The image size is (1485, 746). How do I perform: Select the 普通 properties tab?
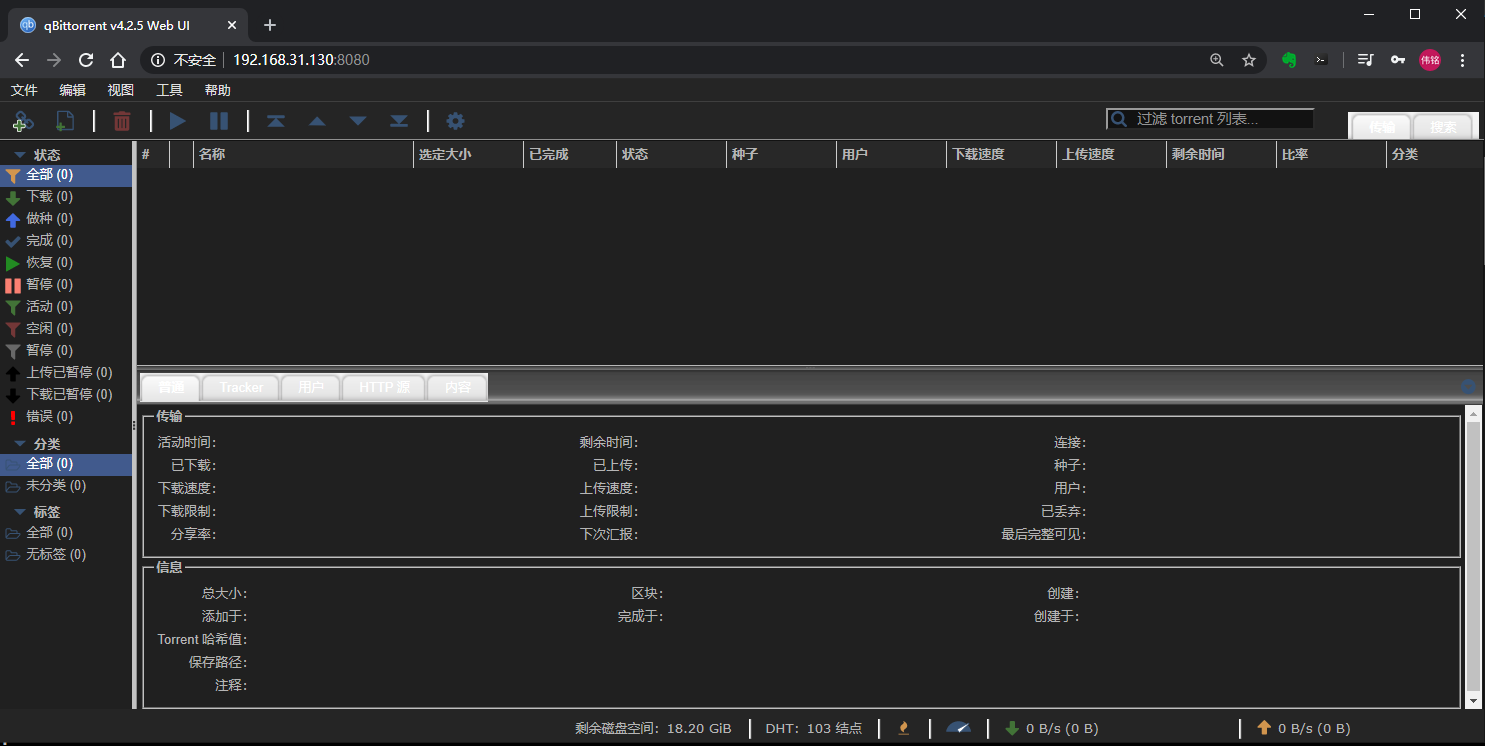(x=171, y=387)
